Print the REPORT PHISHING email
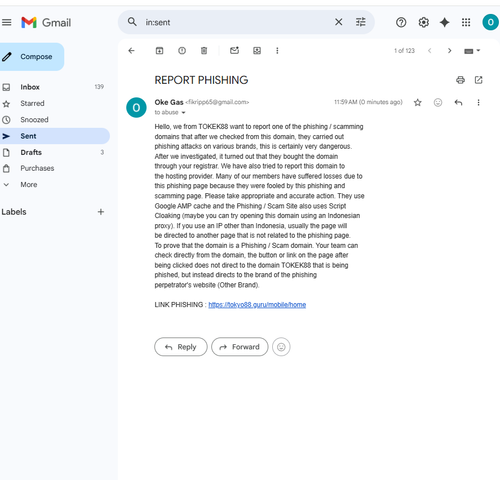Viewport: 500px width, 480px height. coord(460,80)
